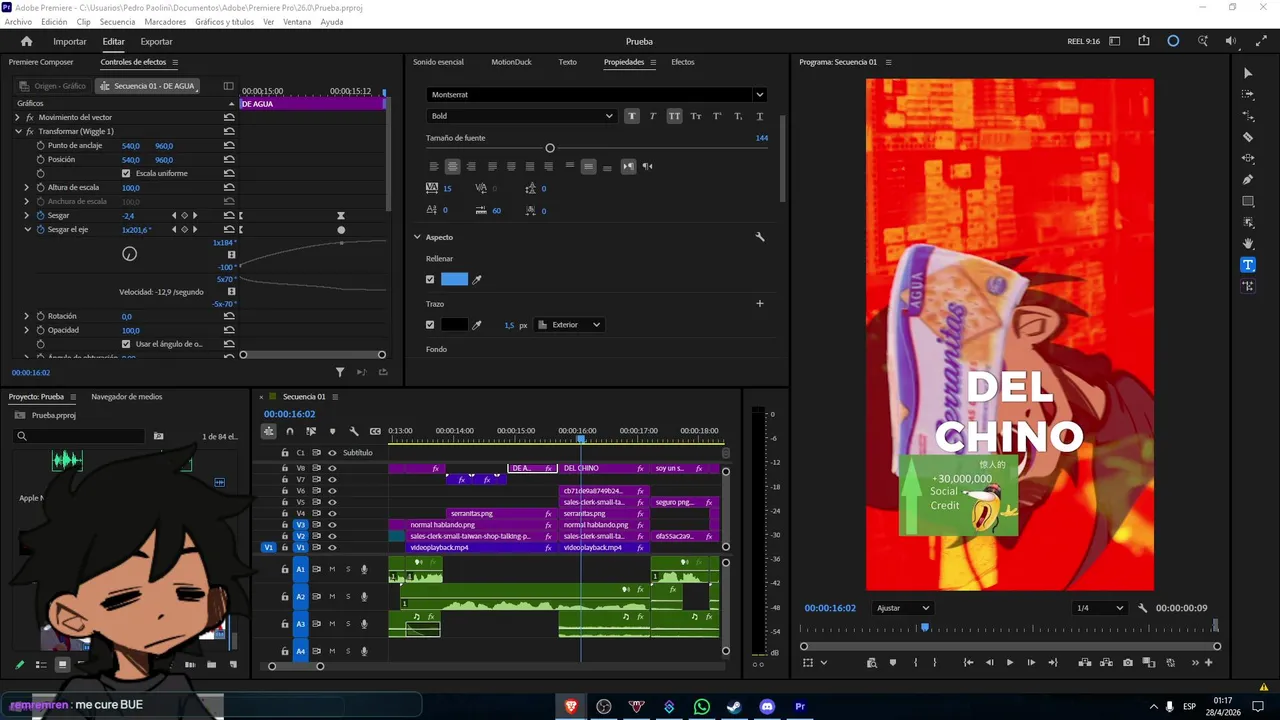Toggle timeline snapping magnet icon
The image size is (1280, 720).
pos(290,431)
